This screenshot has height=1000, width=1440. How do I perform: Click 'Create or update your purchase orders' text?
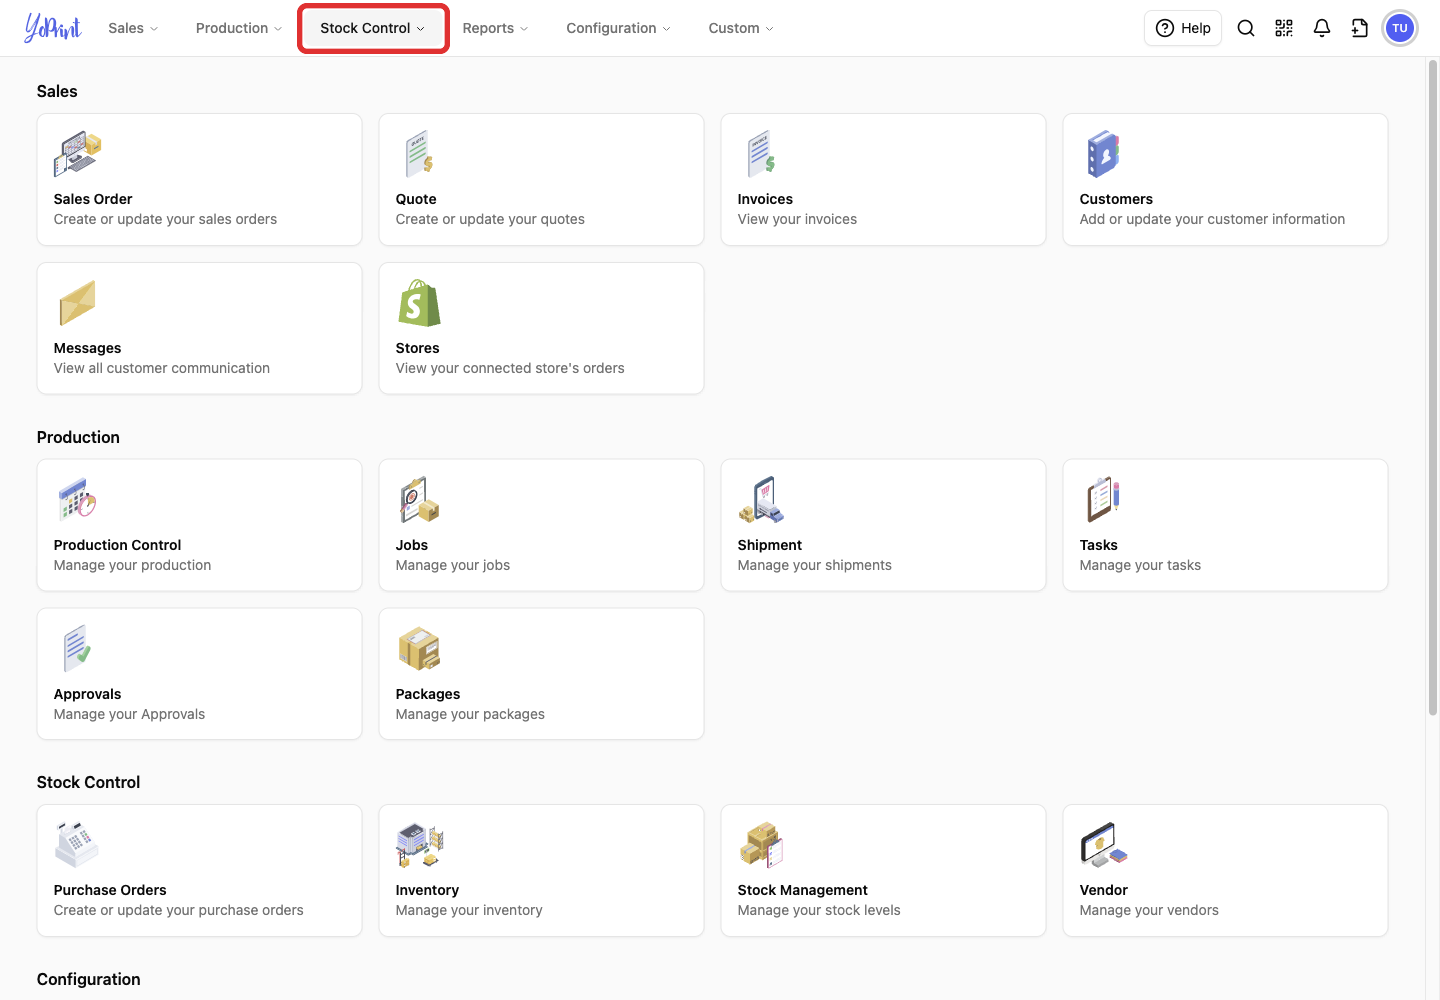[x=179, y=910]
